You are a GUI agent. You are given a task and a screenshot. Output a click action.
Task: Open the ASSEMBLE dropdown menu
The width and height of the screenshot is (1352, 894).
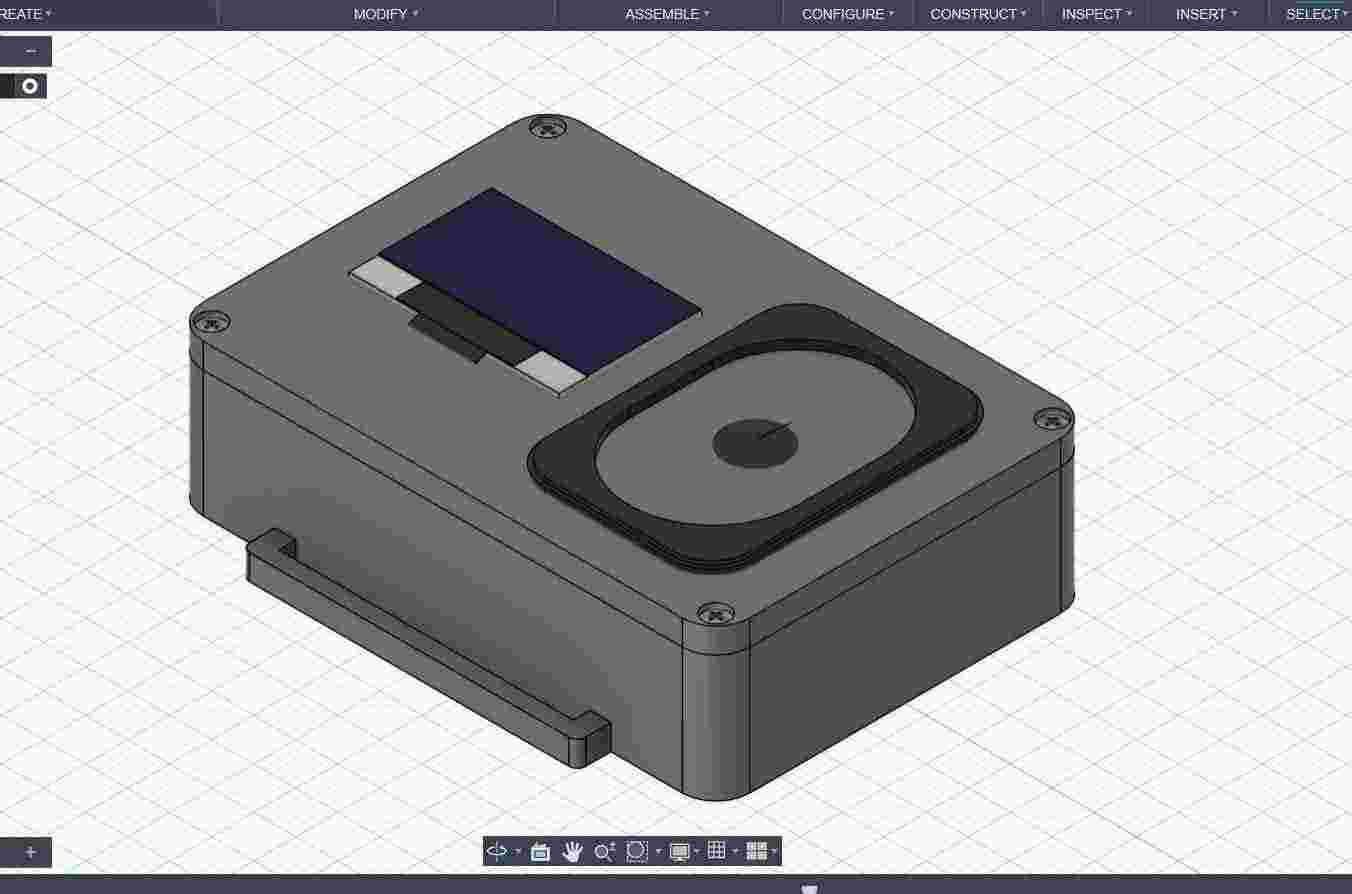point(667,14)
